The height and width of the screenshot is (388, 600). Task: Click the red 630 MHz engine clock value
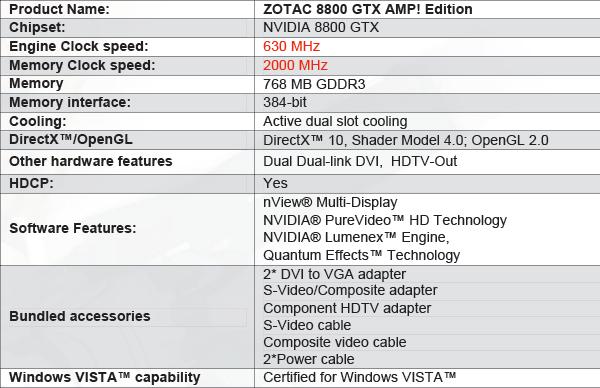coord(291,46)
